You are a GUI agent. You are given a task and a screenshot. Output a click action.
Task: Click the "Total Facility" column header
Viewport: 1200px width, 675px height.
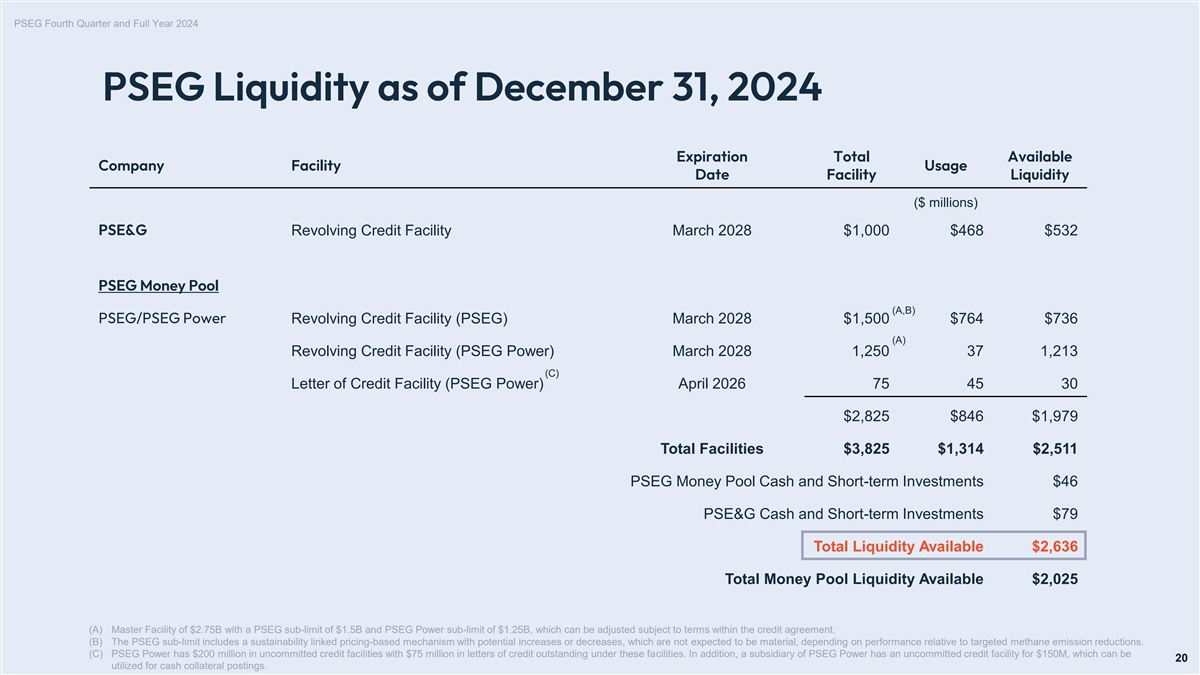851,166
